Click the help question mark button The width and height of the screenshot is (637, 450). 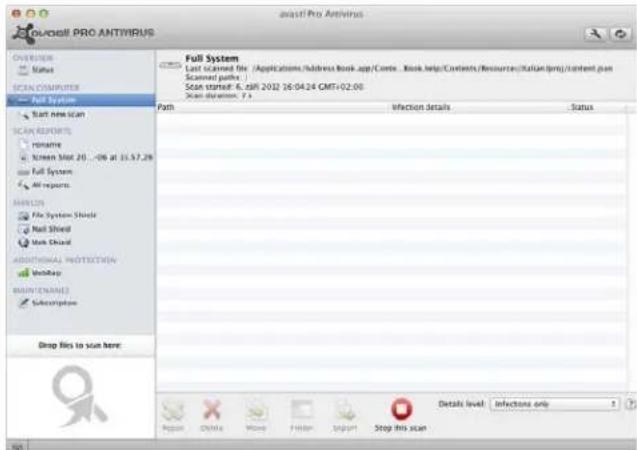coord(631,404)
